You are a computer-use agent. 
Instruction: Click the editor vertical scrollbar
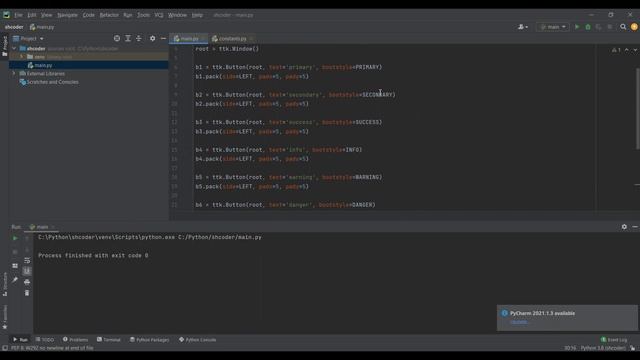(x=638, y=108)
